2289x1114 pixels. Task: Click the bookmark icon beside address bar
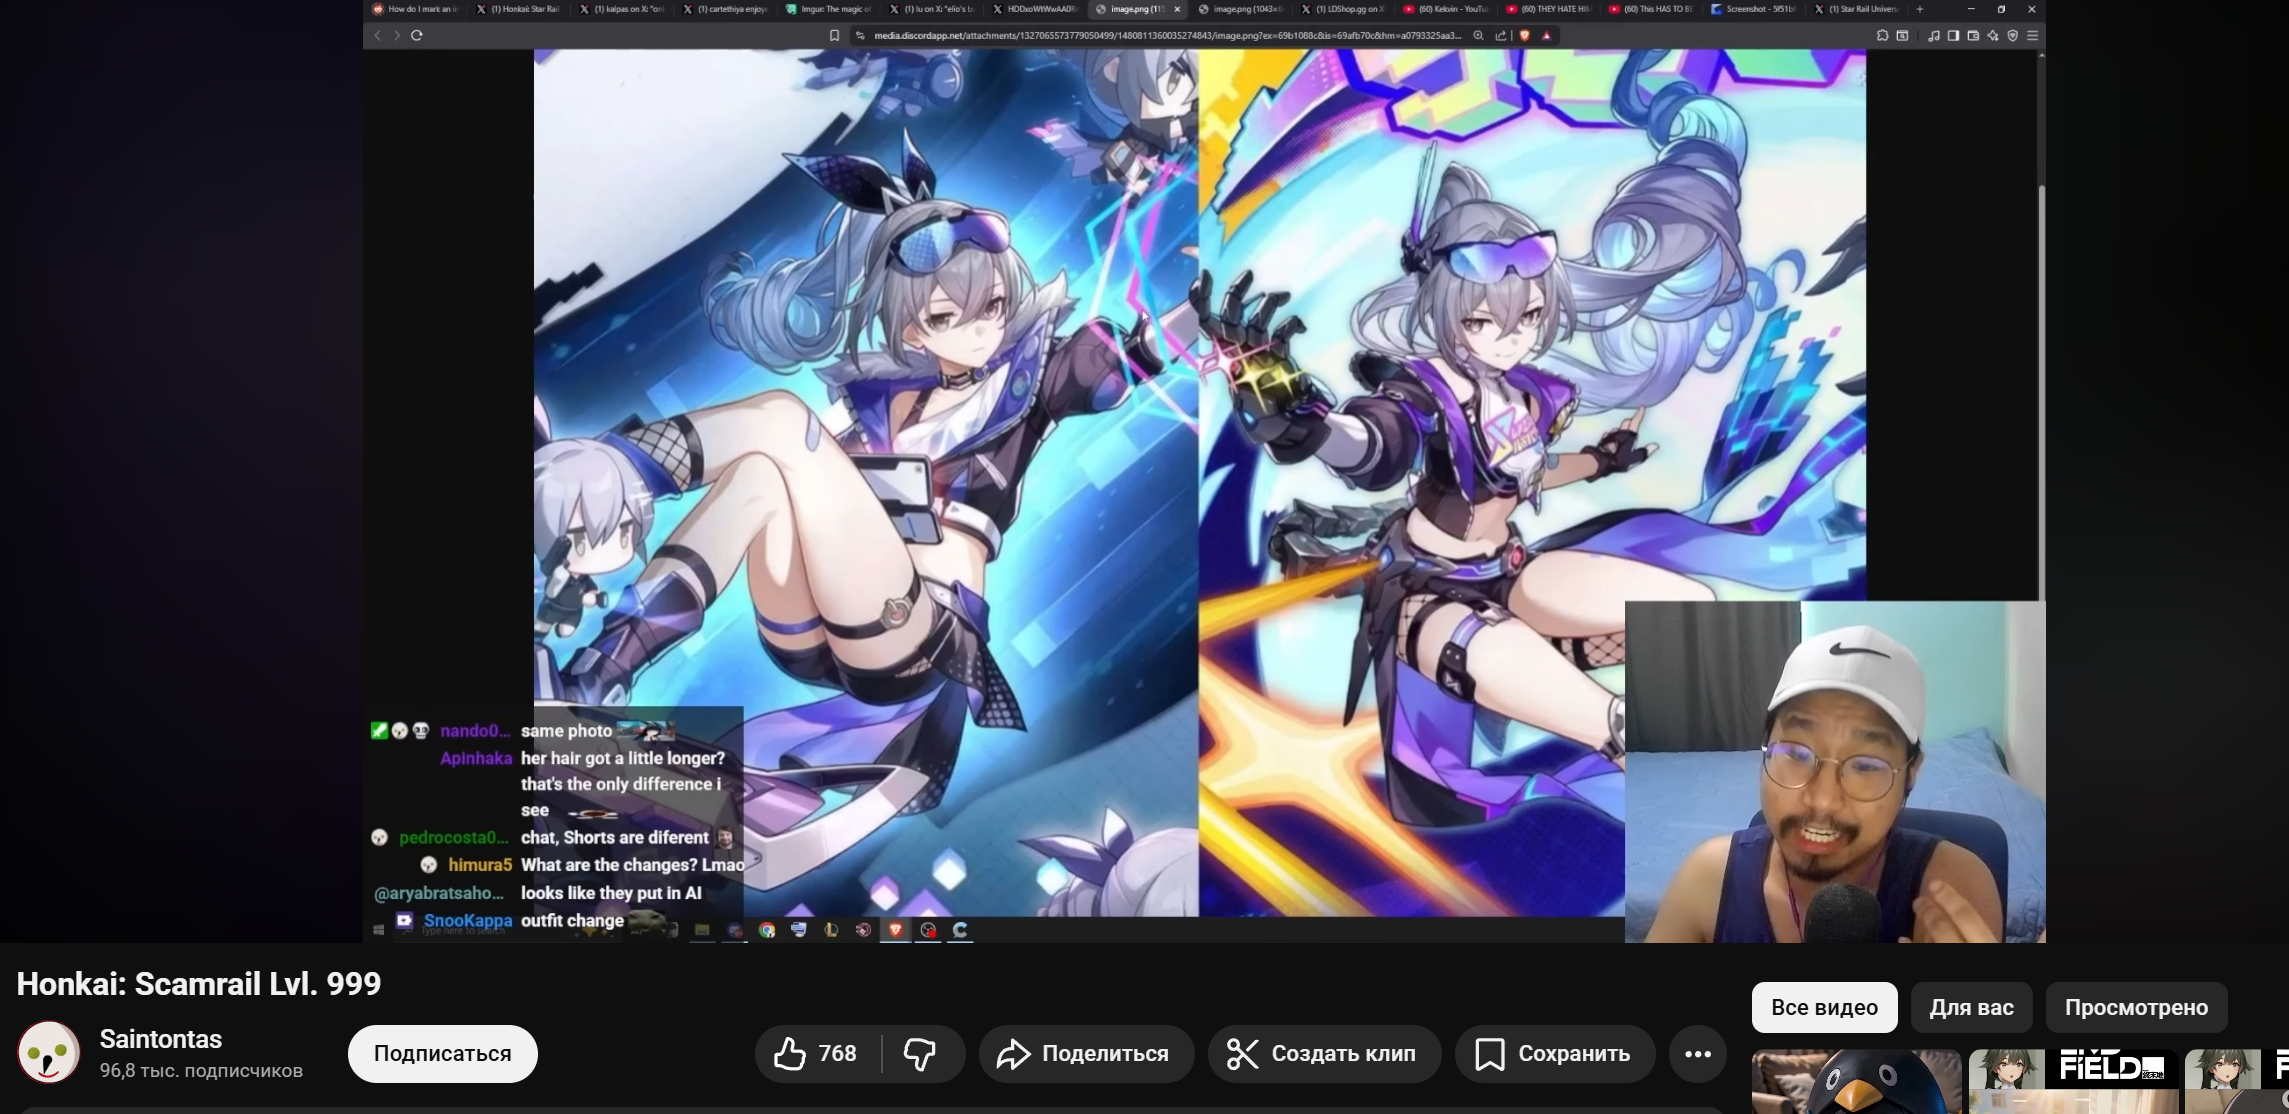(x=834, y=35)
